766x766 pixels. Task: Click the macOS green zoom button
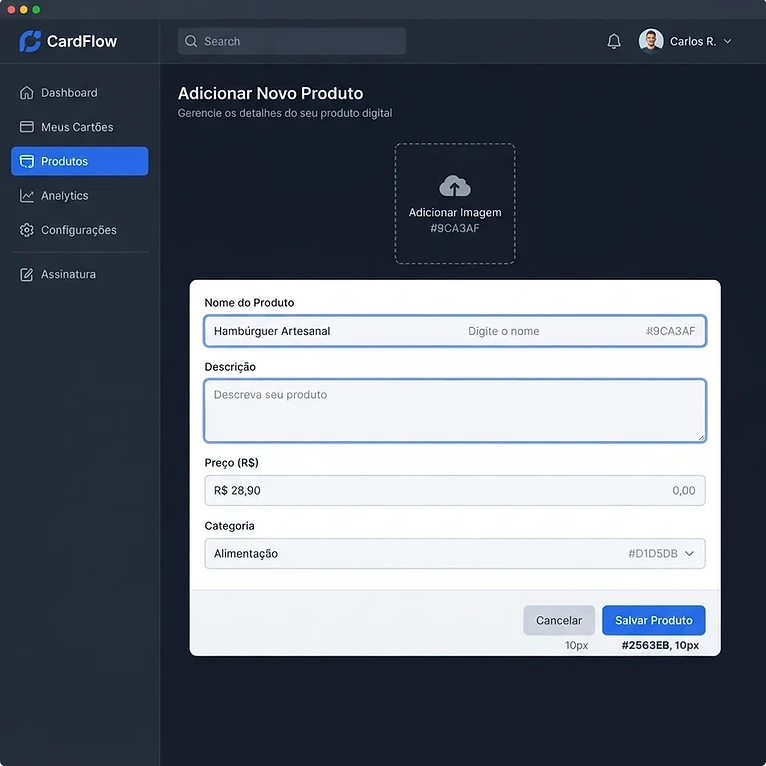[36, 10]
